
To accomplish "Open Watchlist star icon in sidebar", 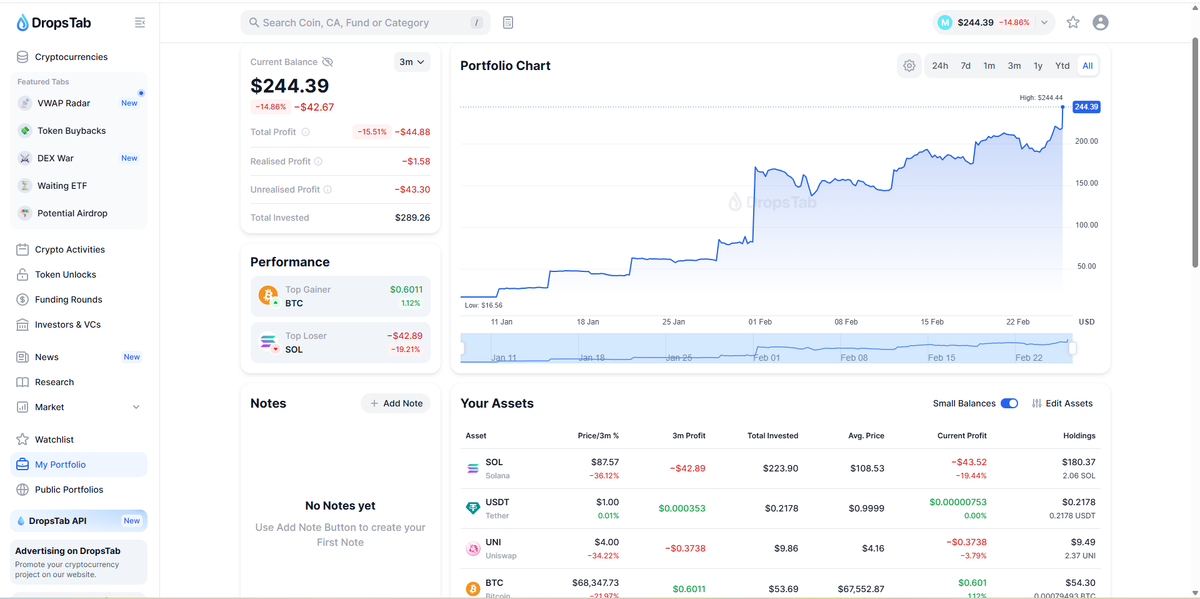I will click(x=22, y=440).
